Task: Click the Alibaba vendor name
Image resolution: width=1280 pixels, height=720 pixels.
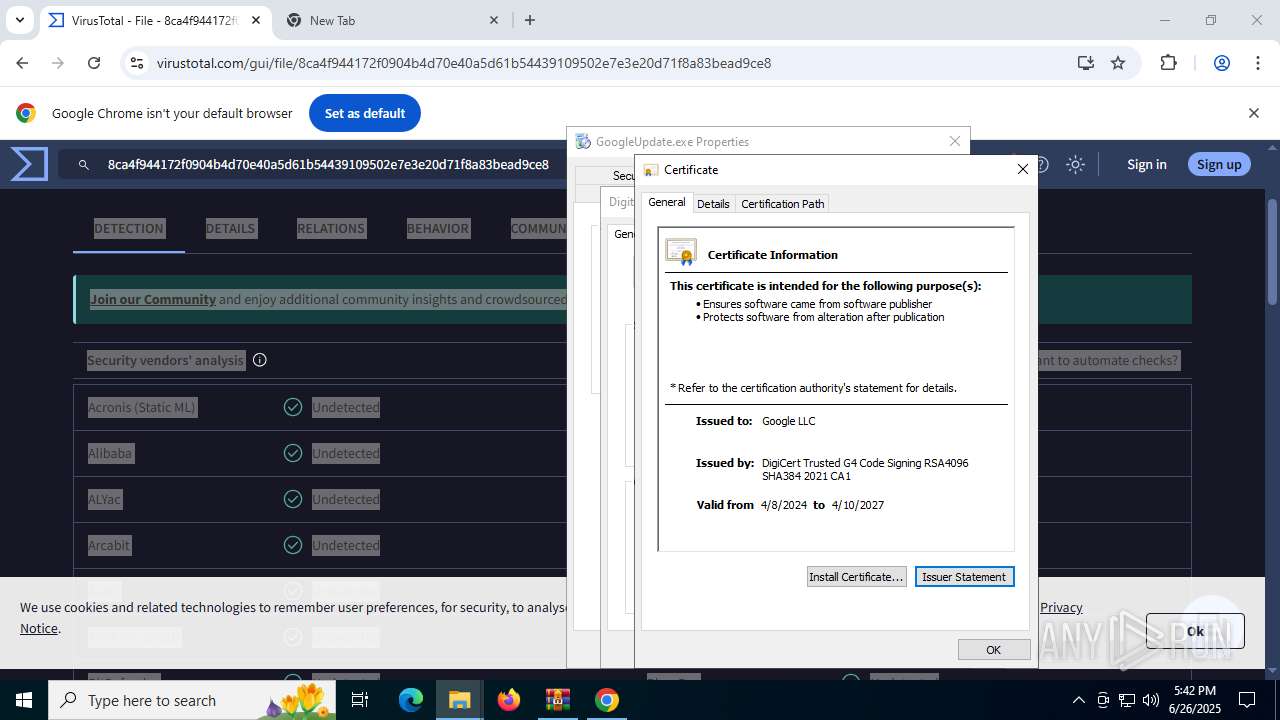Action: coord(110,453)
